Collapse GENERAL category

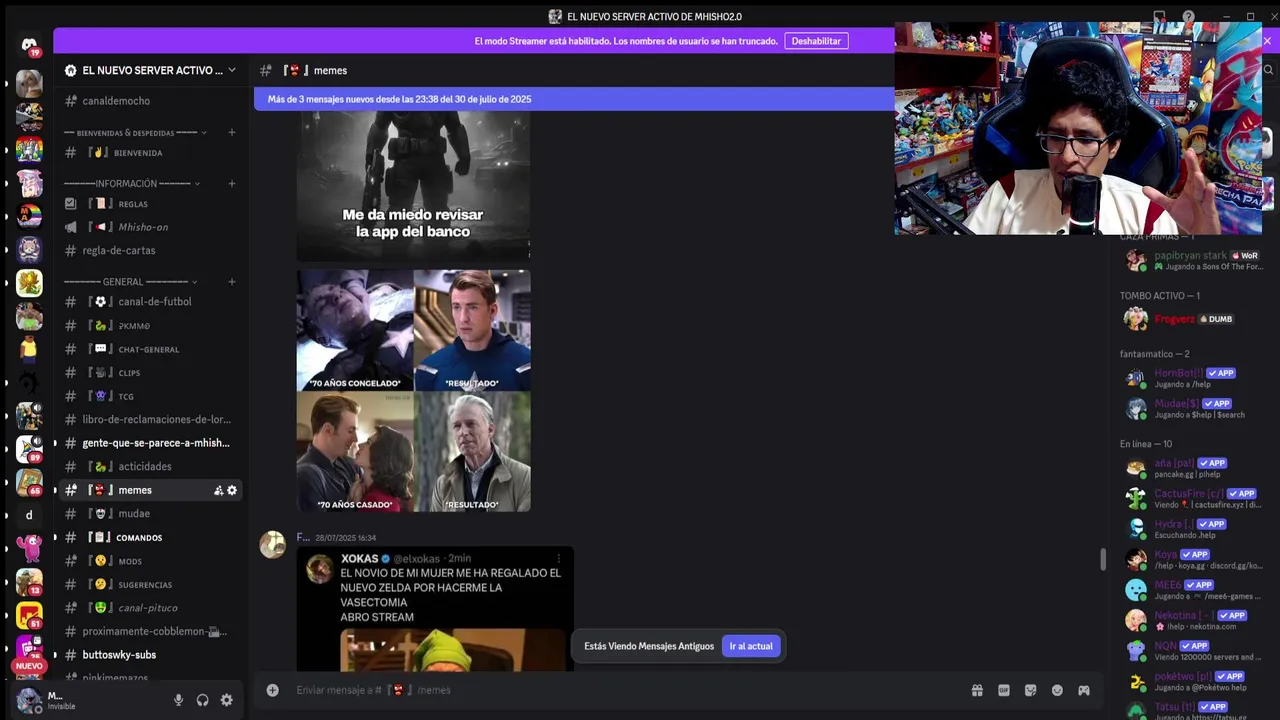coord(131,281)
